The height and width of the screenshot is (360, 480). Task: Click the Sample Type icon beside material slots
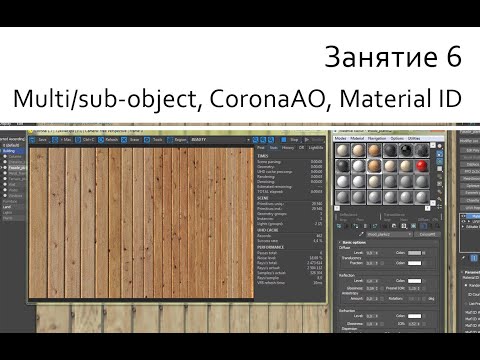(440, 146)
